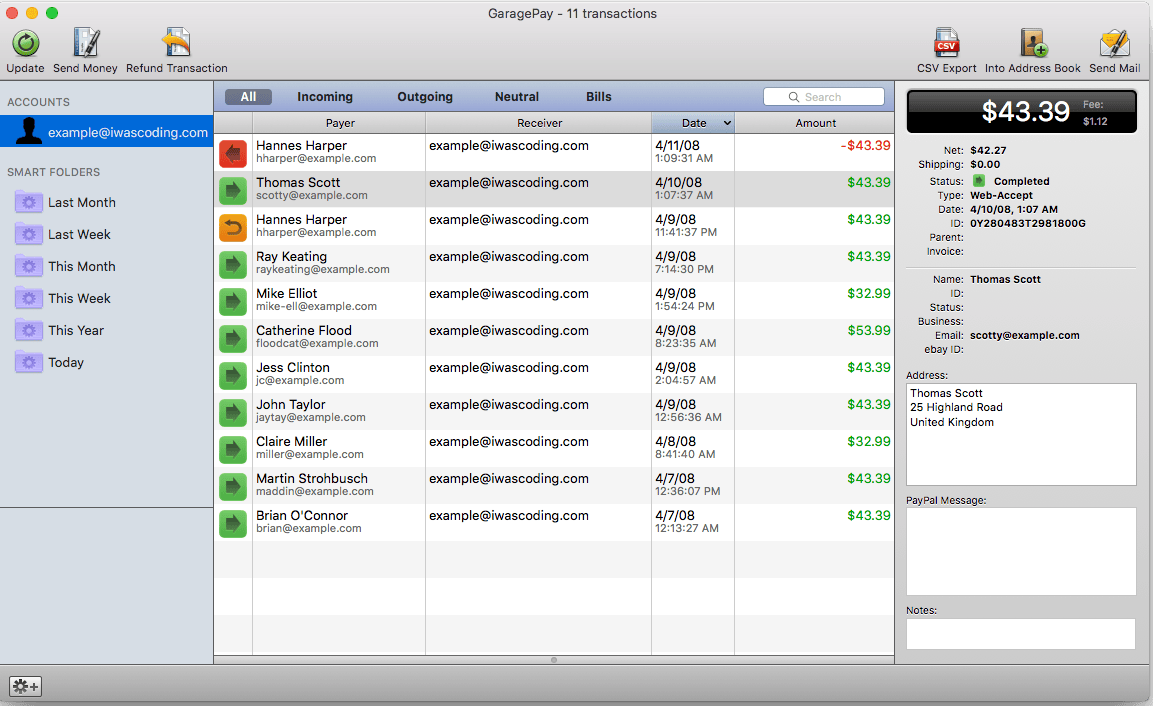Screen dimensions: 1153x706
Task: Click the Address box with Thomas Scott
Action: point(1021,434)
